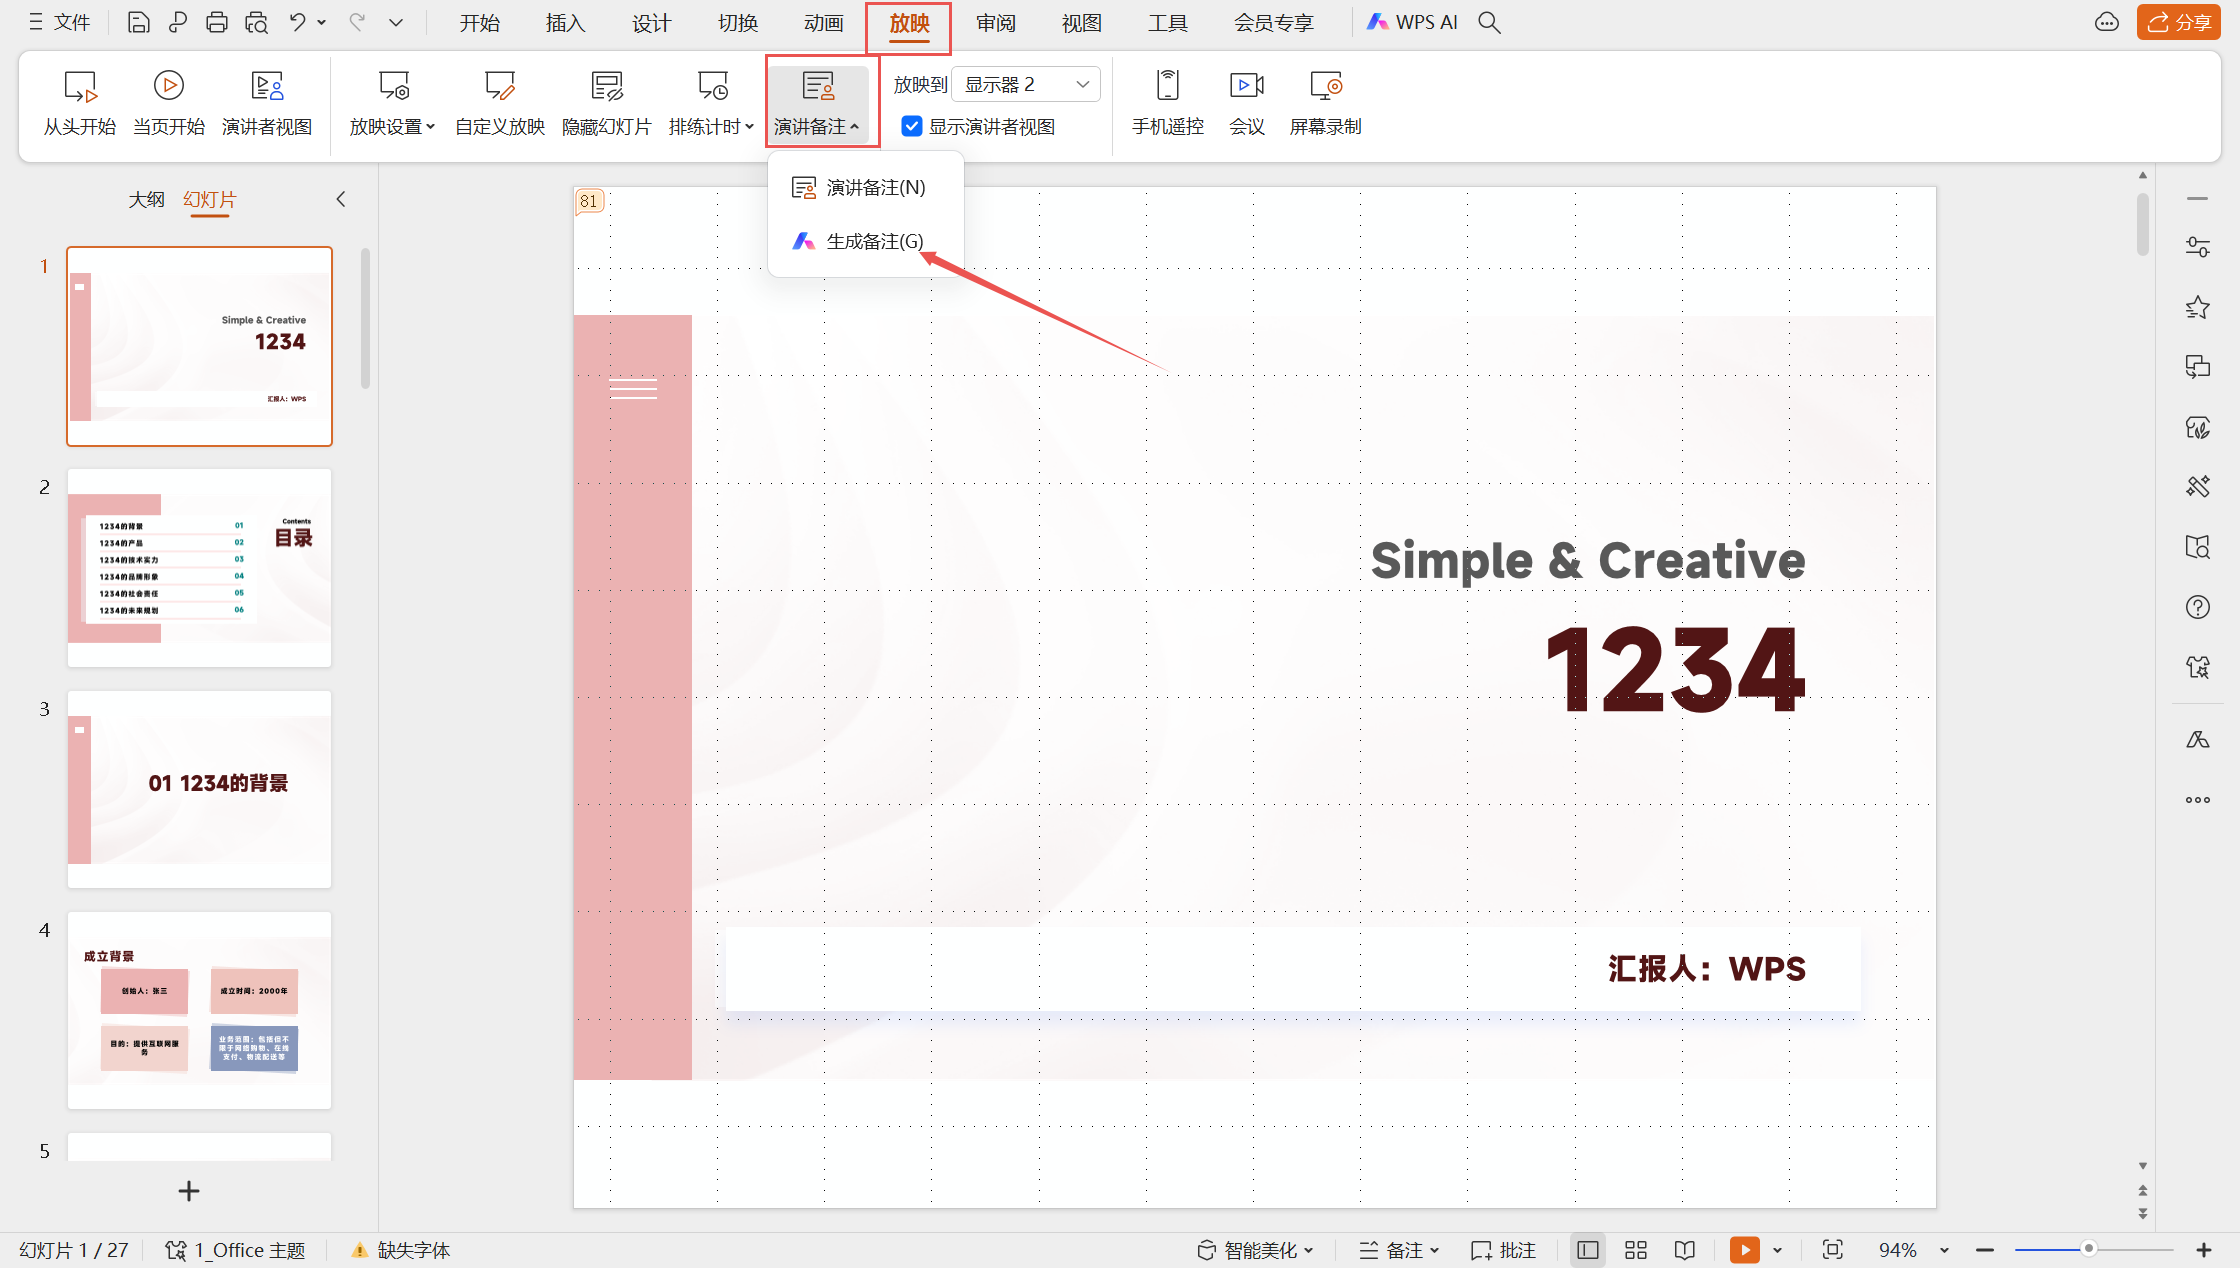Start a meeting (会议)
The image size is (2240, 1268).
pos(1246,102)
